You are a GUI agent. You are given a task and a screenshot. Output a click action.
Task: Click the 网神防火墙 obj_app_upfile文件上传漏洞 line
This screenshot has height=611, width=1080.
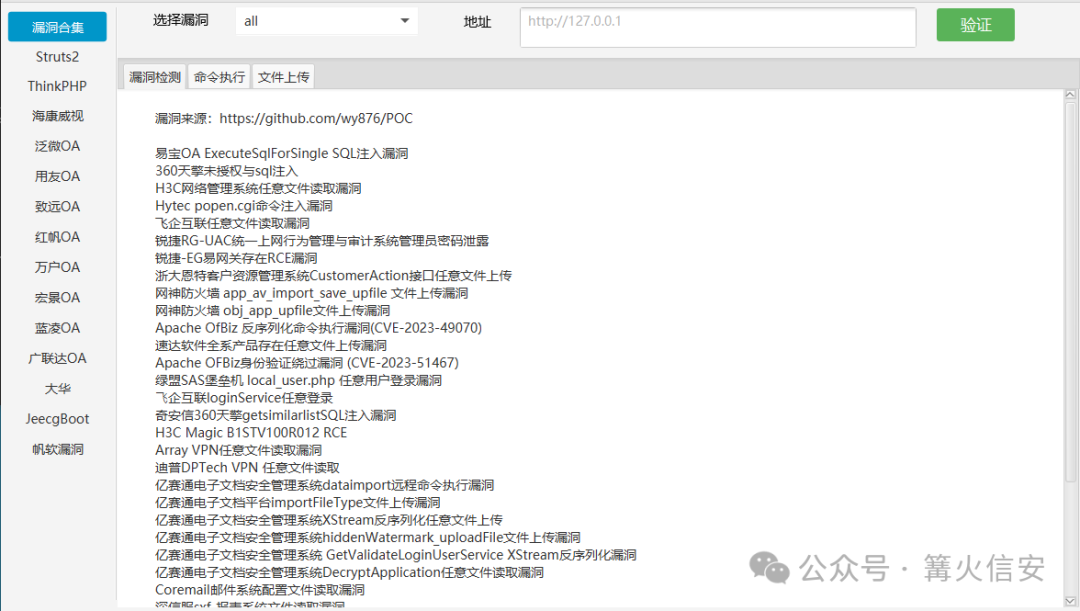pyautogui.click(x=273, y=310)
